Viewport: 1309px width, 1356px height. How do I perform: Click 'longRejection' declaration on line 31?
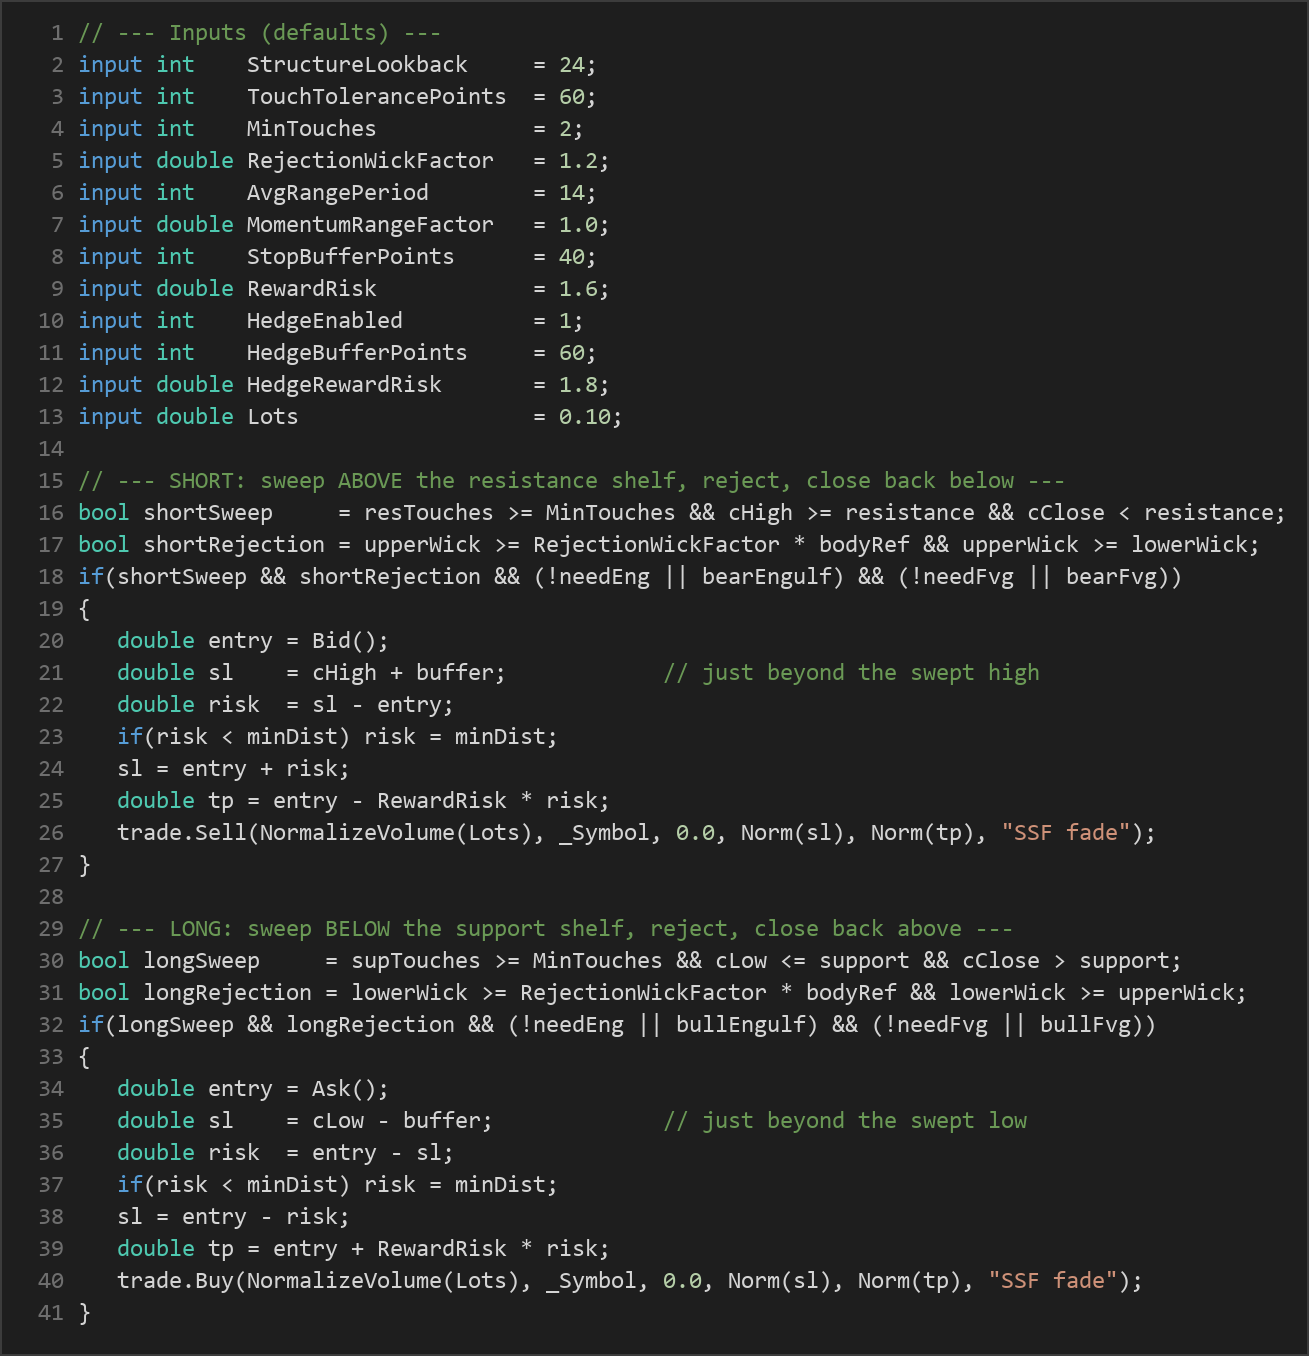pos(227,993)
